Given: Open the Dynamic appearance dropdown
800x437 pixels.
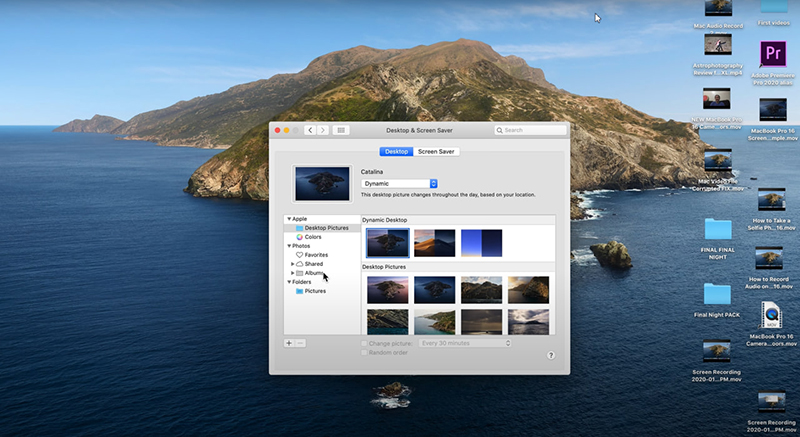Looking at the screenshot, I should coord(400,184).
